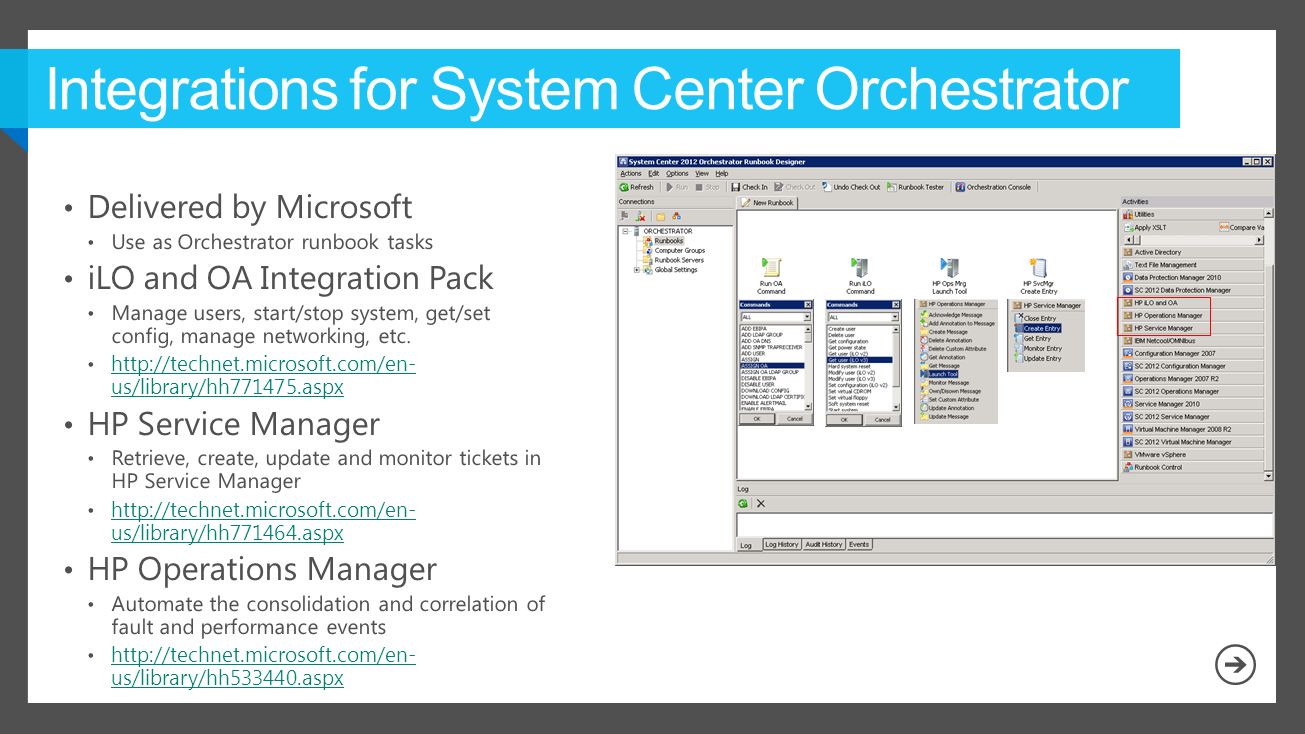Click Acknowledge Message in HP Operations Manager list
Viewport: 1305px width, 734px height.
[x=950, y=315]
